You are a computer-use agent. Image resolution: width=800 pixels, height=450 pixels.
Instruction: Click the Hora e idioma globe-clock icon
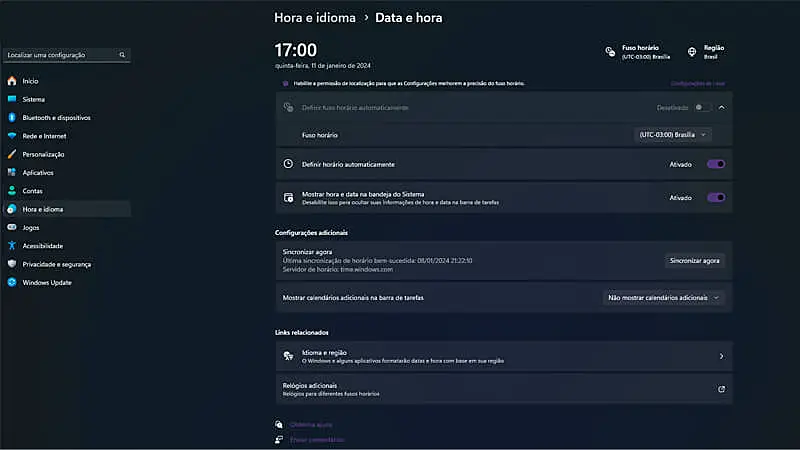coord(12,209)
